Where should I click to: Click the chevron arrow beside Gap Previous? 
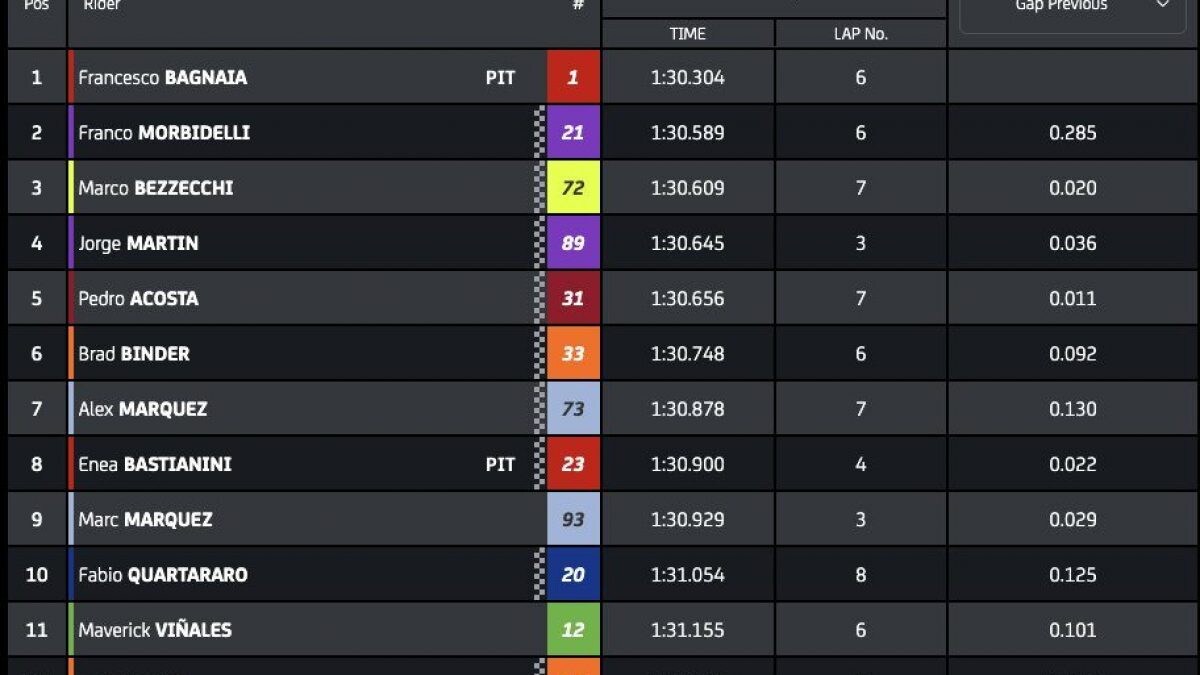click(1163, 6)
